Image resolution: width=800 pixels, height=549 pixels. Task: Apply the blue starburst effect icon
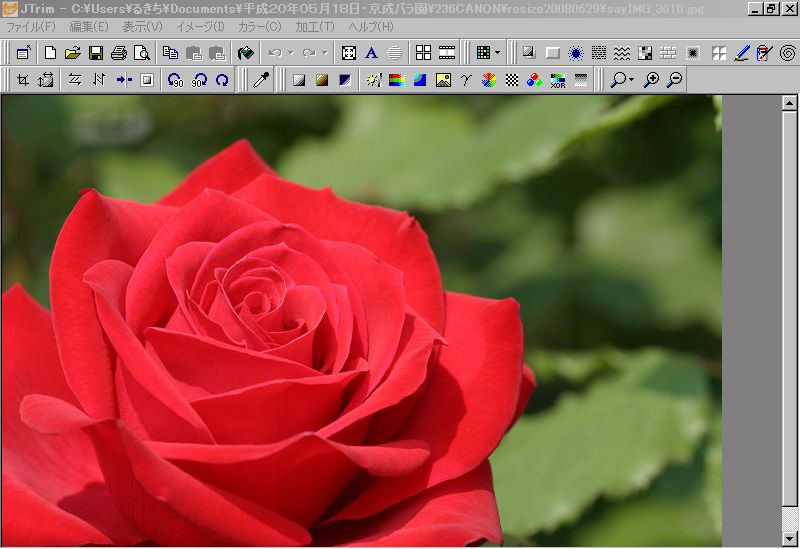576,53
